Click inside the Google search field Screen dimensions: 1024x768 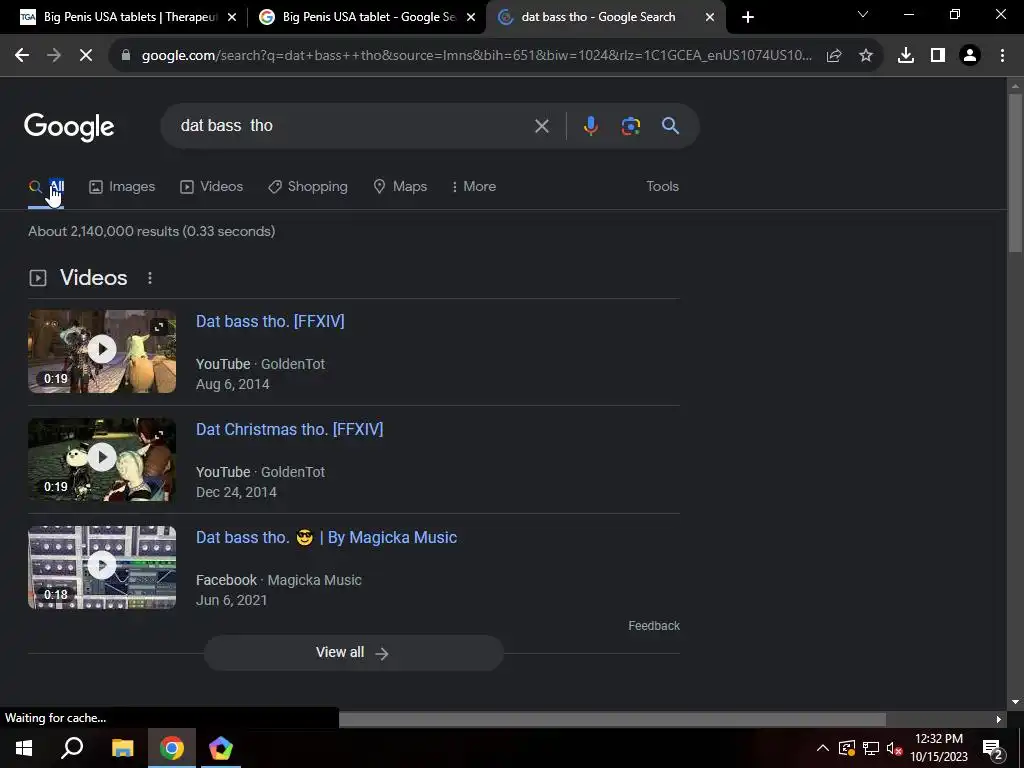[353, 125]
